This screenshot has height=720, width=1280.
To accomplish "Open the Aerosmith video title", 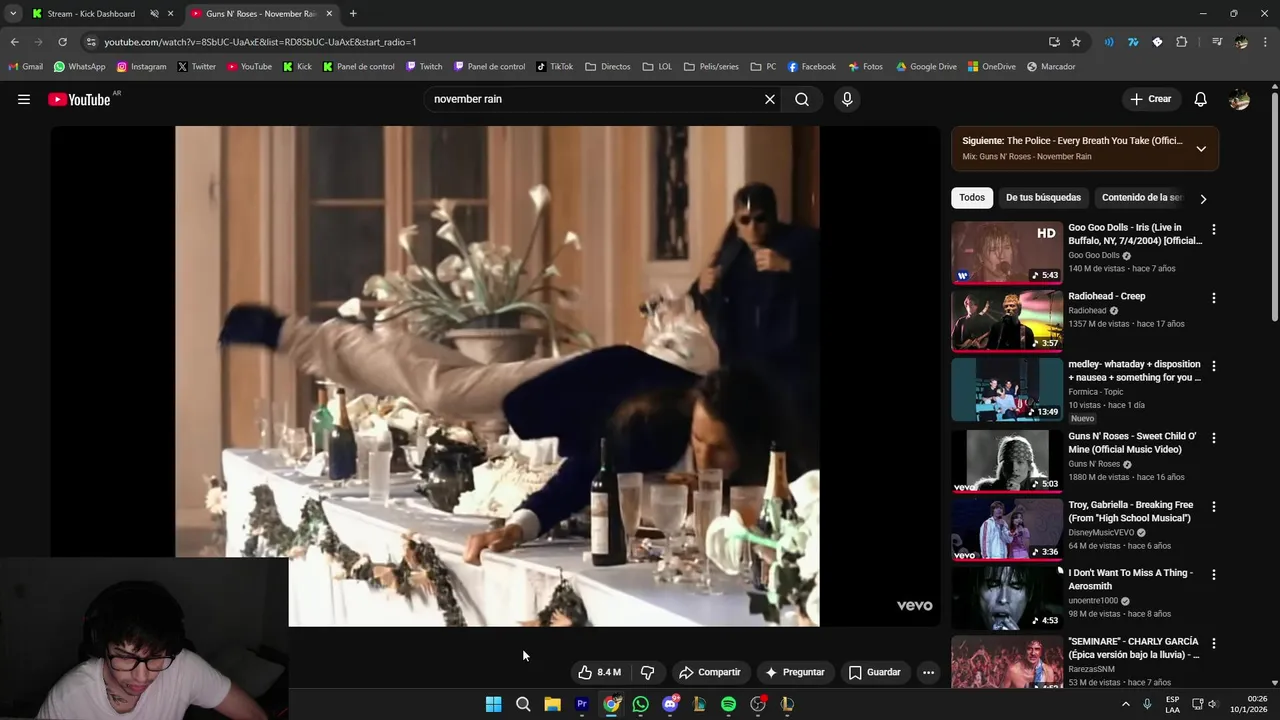I will (1130, 579).
